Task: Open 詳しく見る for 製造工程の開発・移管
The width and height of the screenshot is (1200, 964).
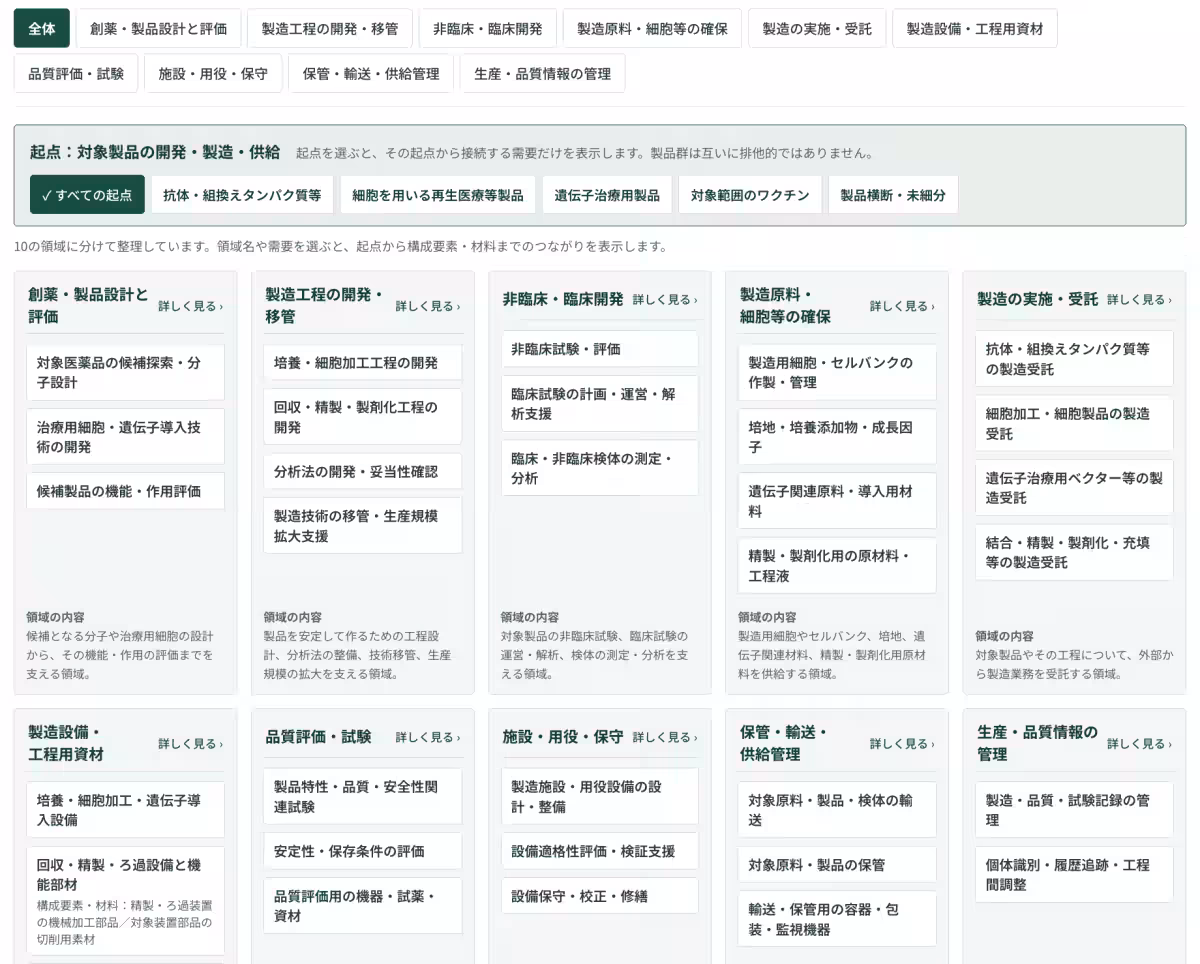Action: (428, 306)
